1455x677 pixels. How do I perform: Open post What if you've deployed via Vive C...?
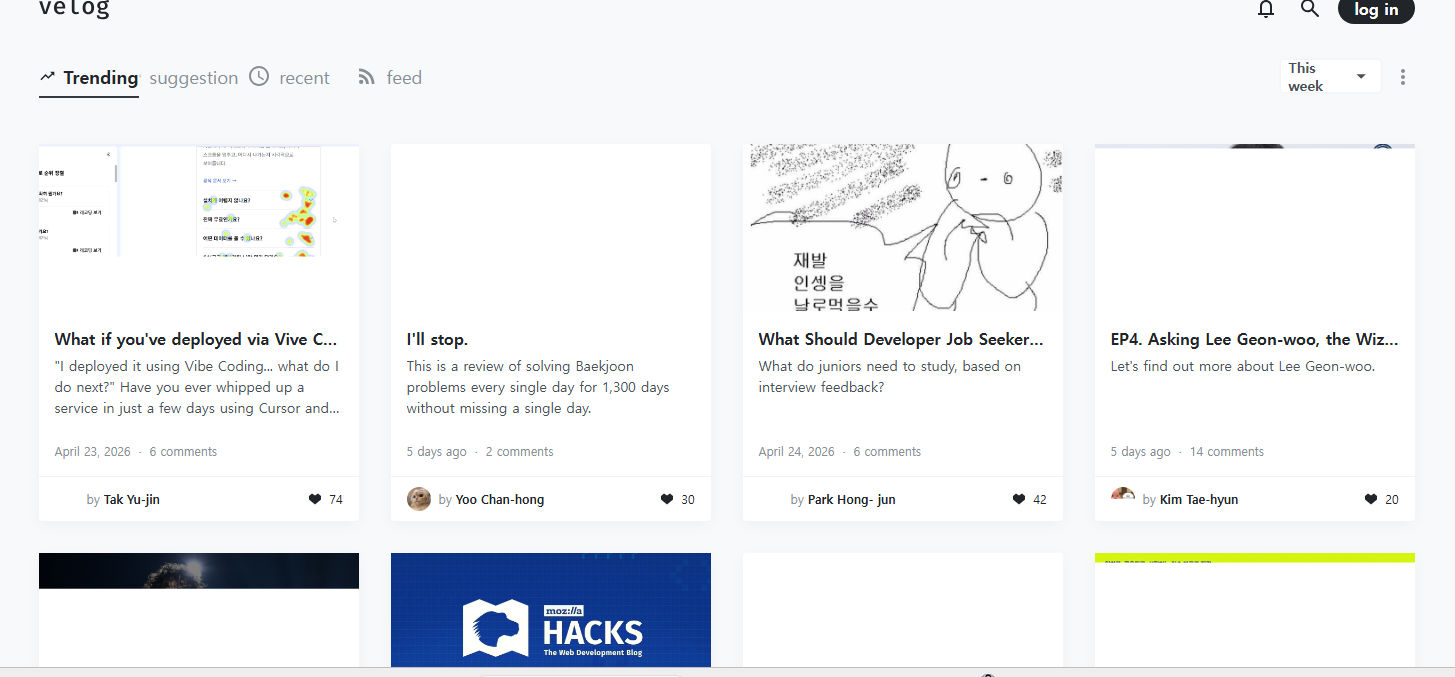[x=196, y=339]
